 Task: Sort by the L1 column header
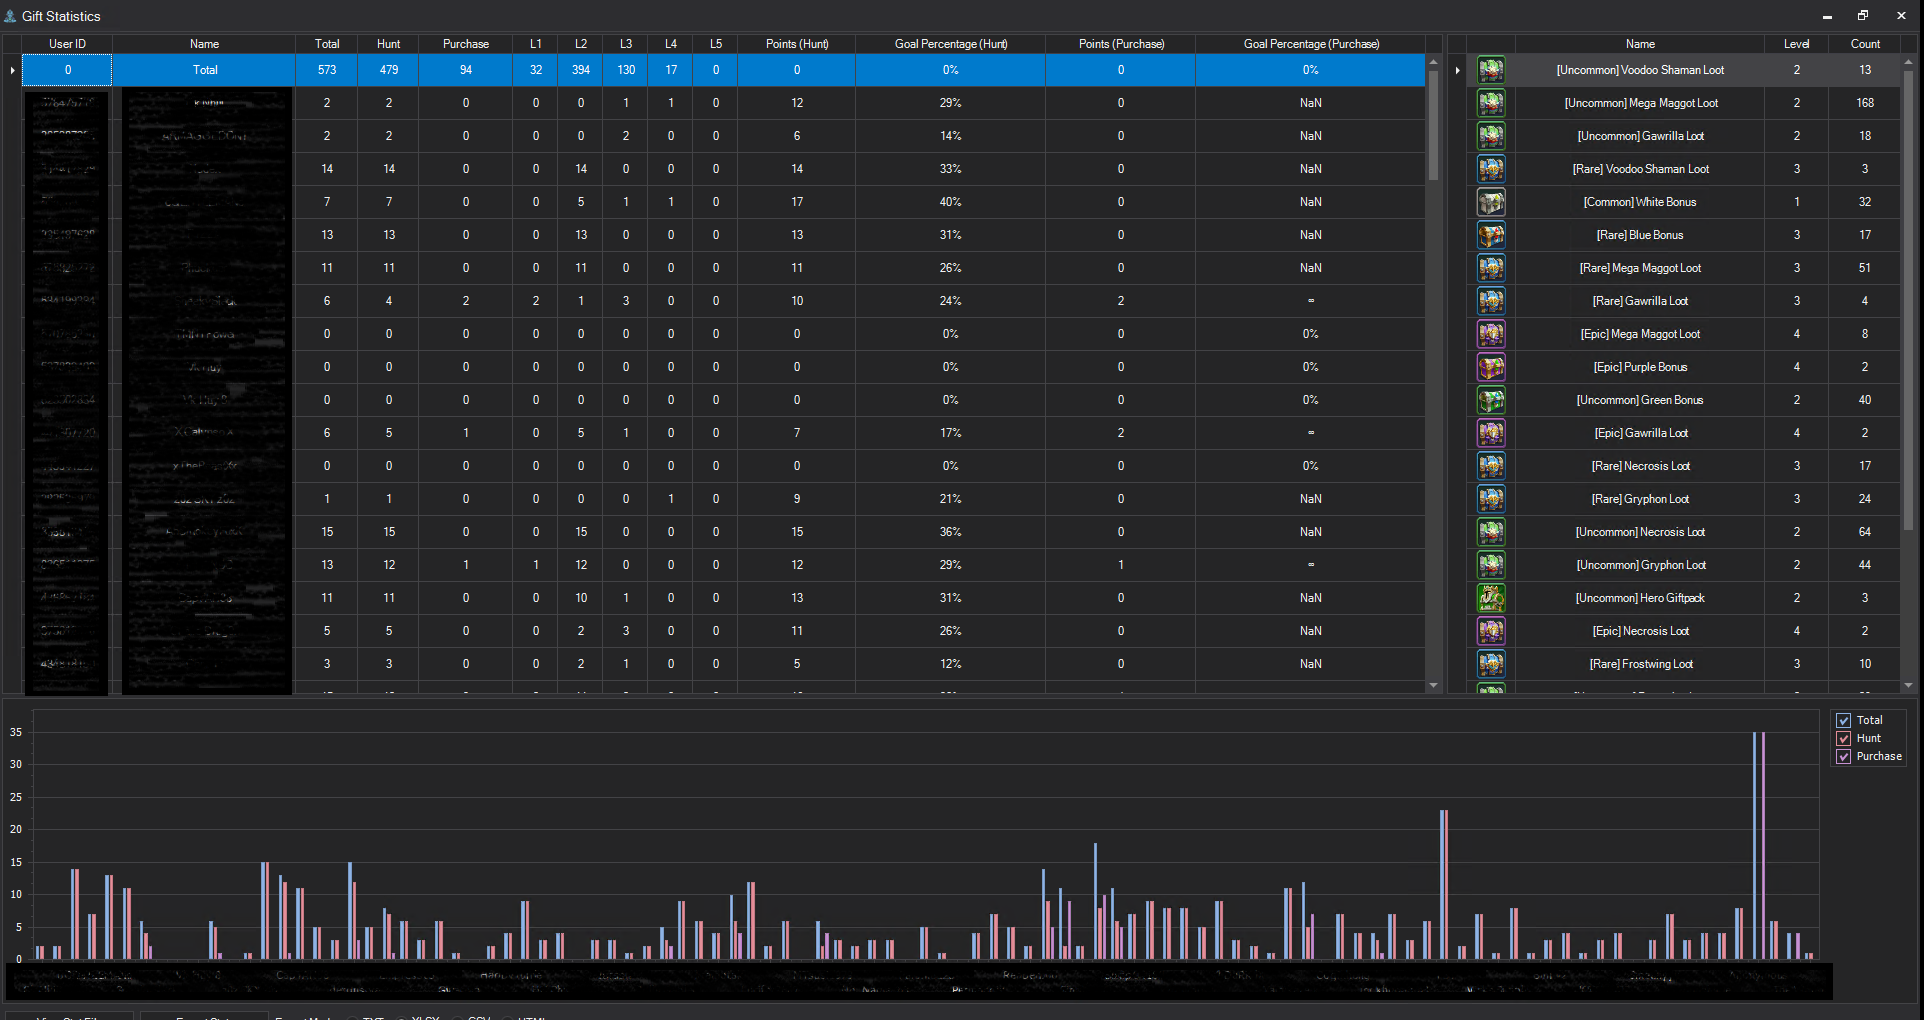click(x=536, y=44)
